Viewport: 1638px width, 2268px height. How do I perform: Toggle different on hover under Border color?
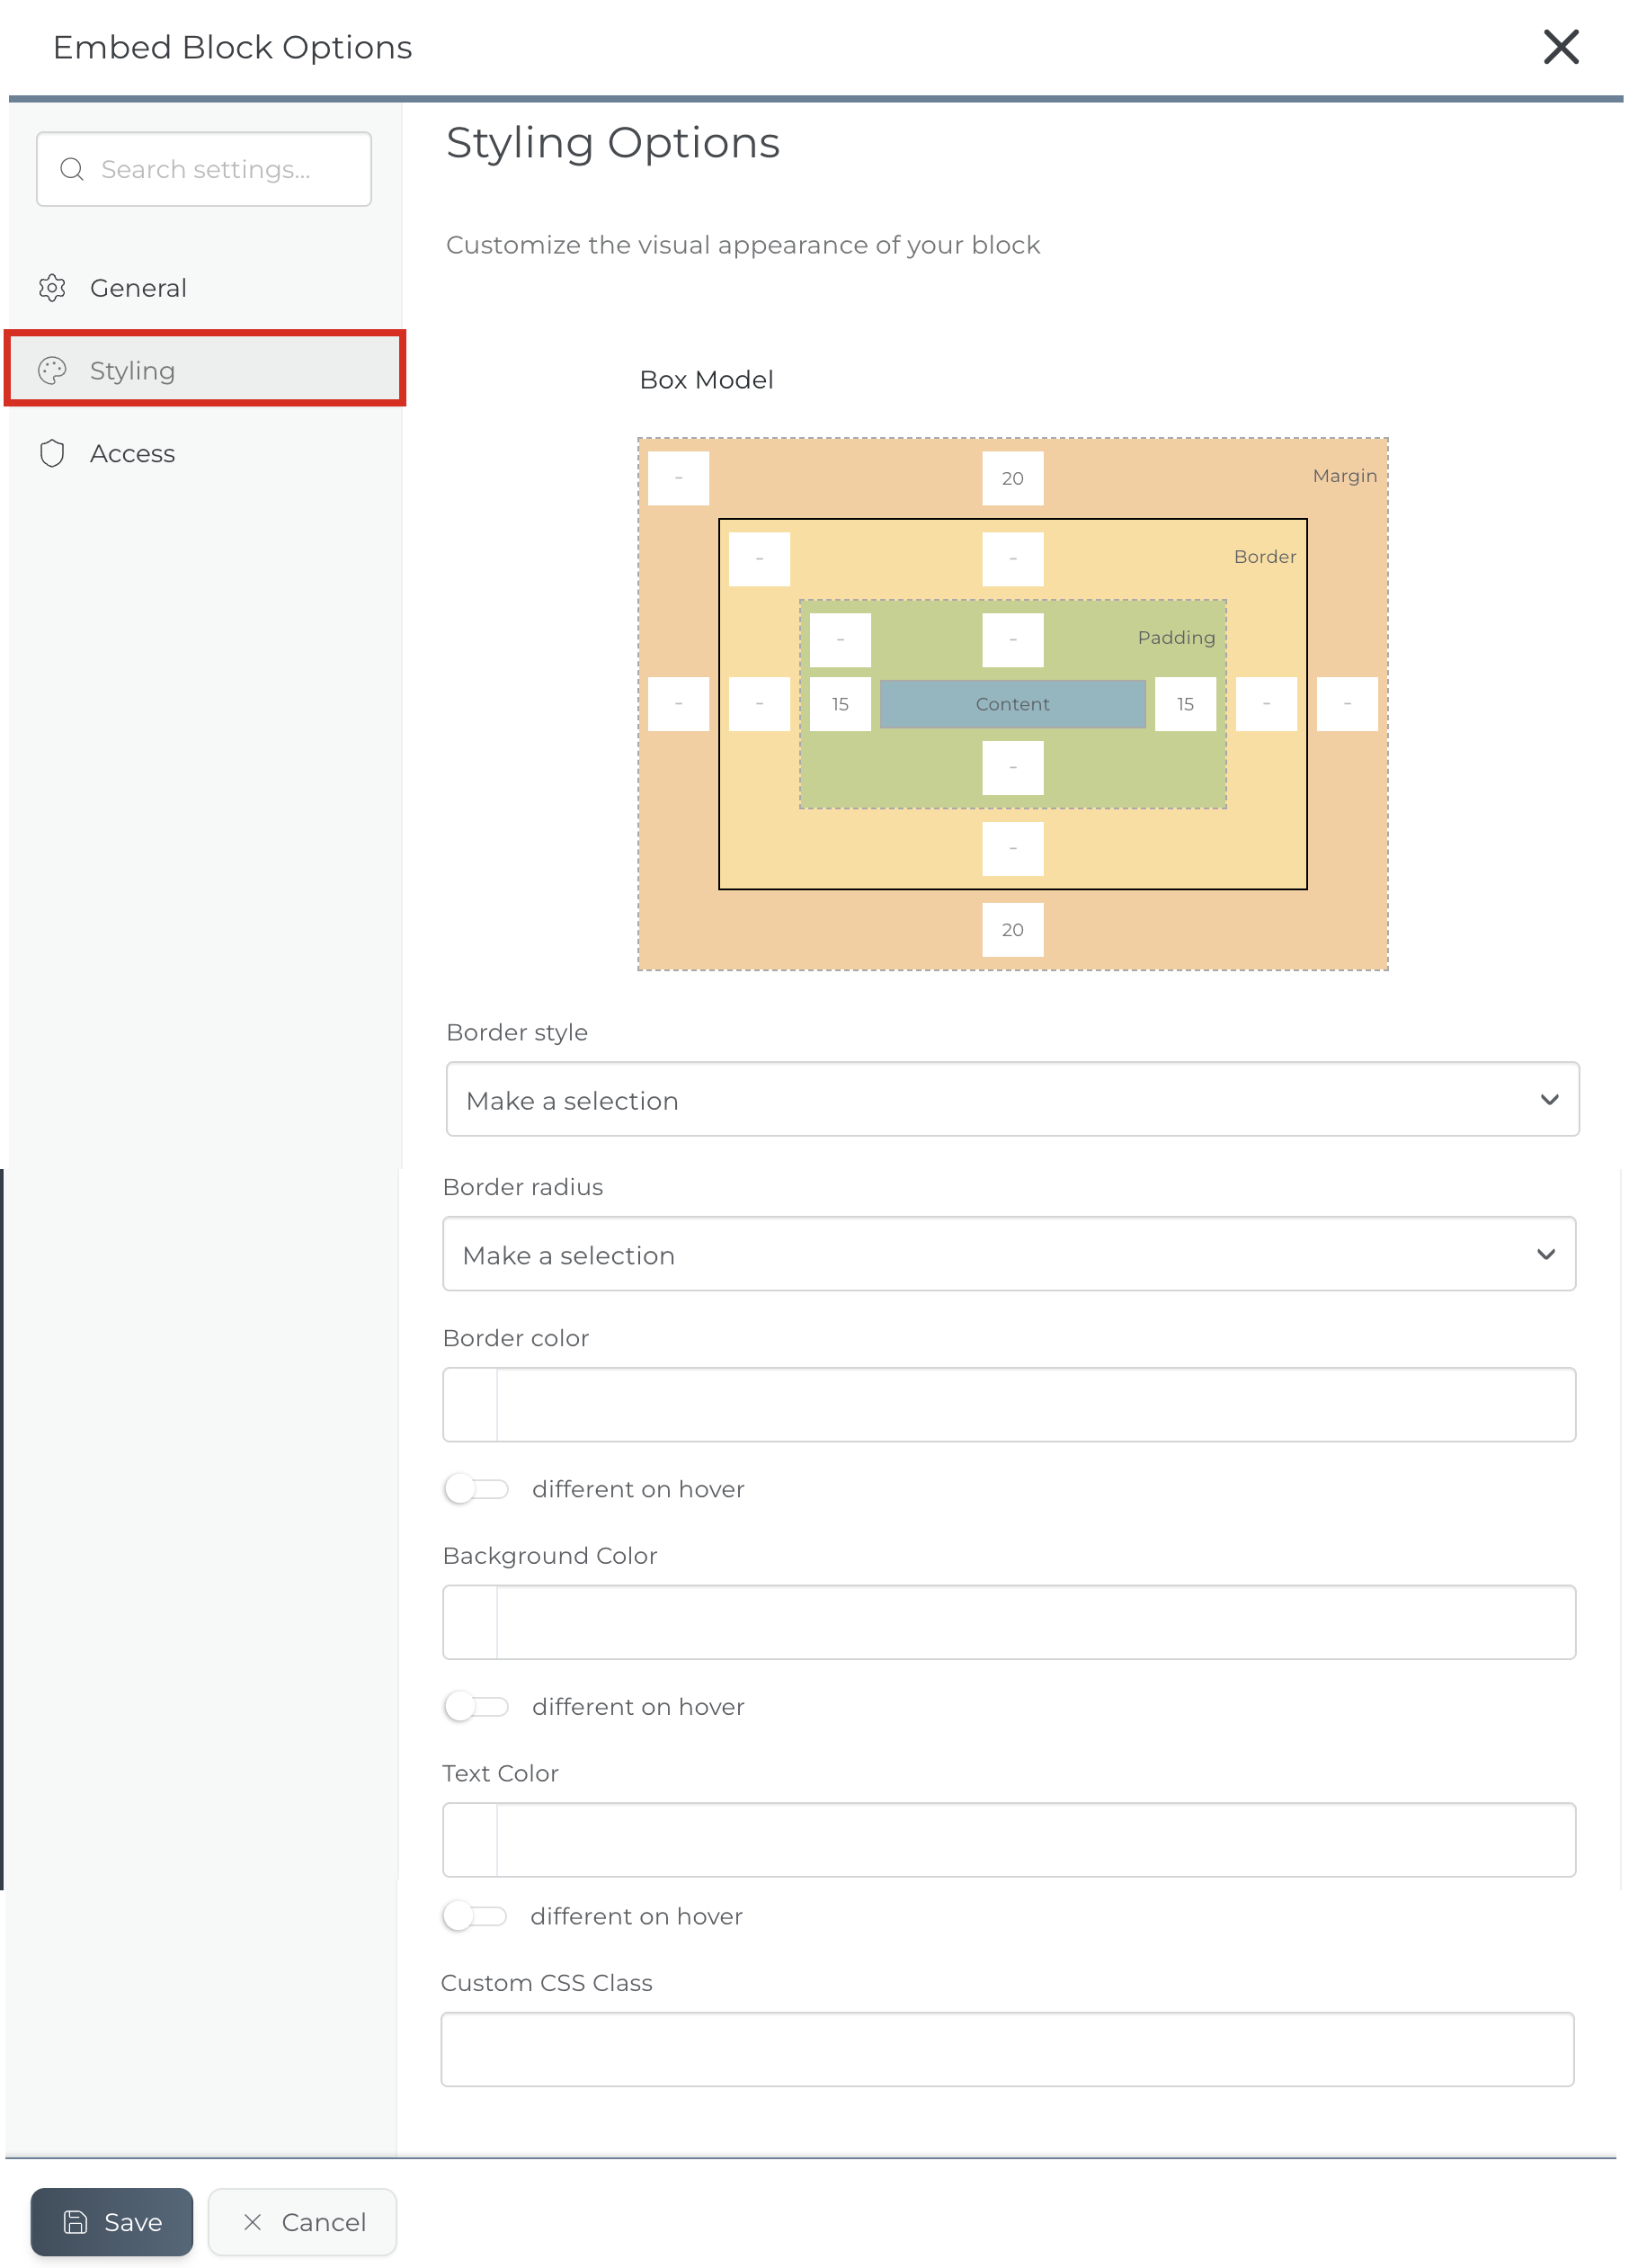[x=477, y=1489]
